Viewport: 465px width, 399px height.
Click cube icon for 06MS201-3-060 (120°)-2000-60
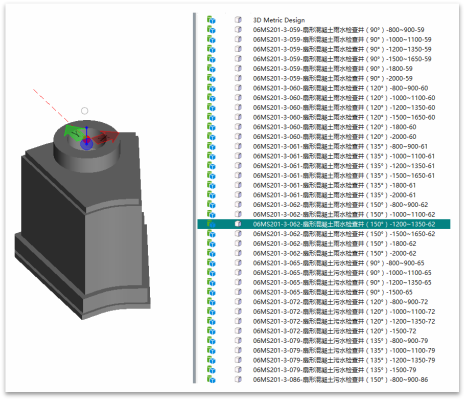point(238,136)
